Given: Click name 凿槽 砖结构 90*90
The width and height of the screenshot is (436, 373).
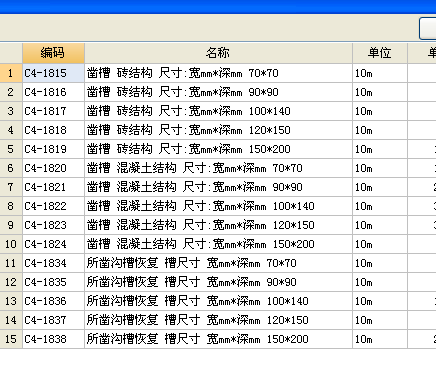Looking at the screenshot, I should coord(218,92).
